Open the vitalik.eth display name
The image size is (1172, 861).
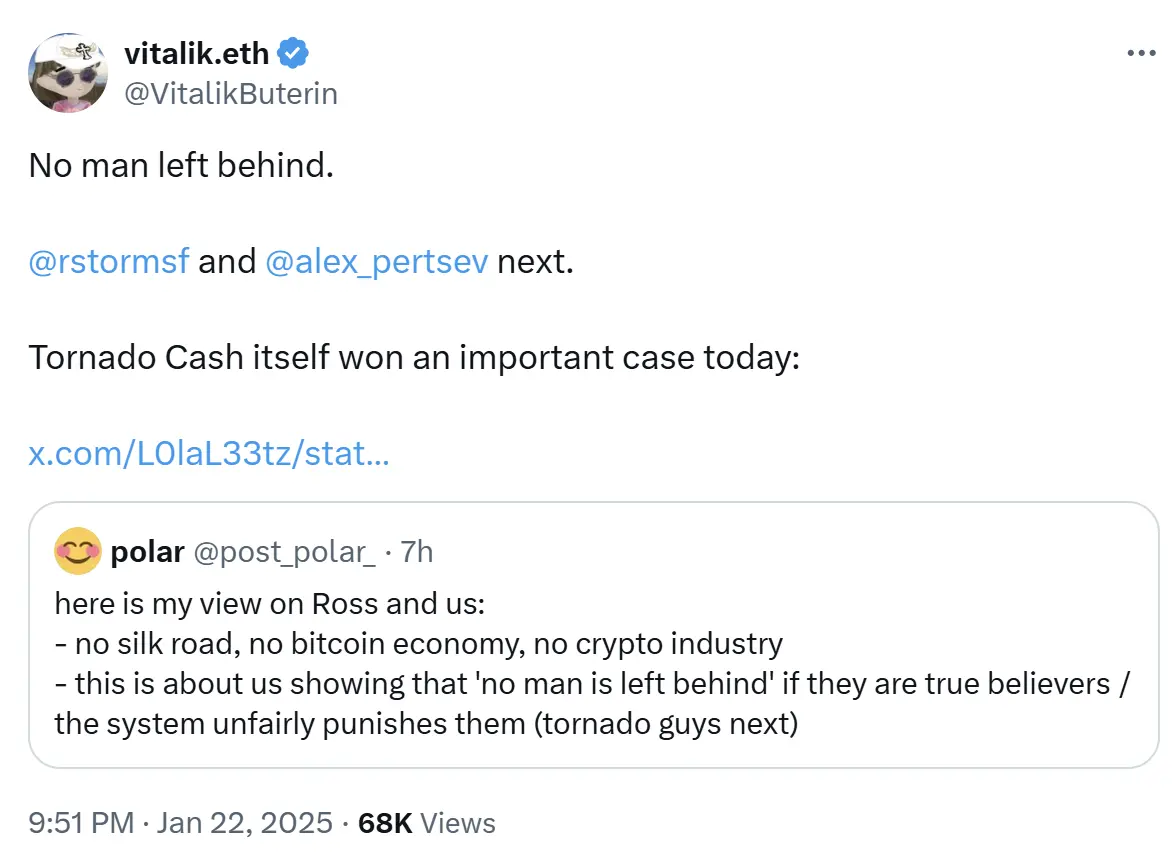tap(196, 54)
